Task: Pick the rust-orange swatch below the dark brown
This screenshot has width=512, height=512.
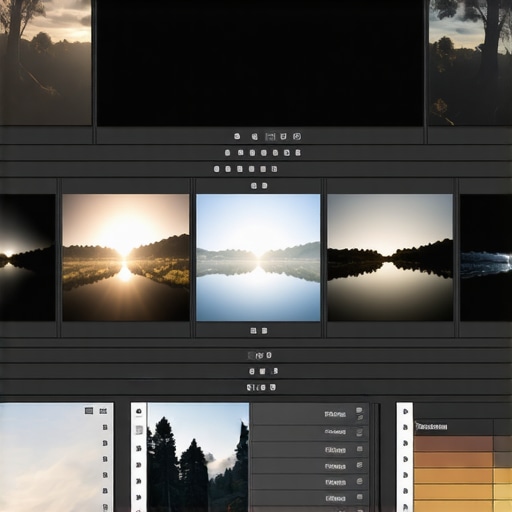Action: point(453,460)
